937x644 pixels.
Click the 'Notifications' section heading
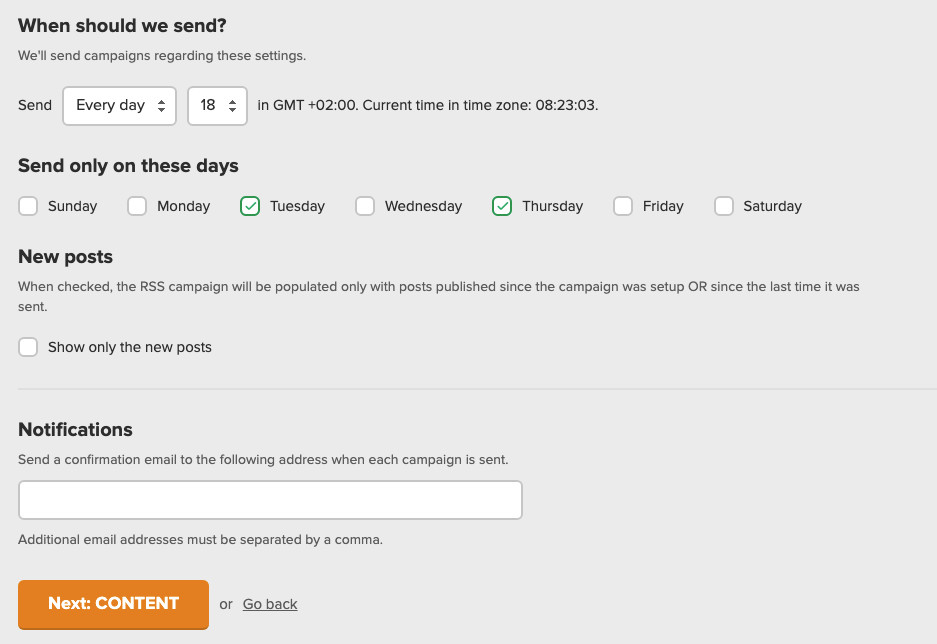75,430
